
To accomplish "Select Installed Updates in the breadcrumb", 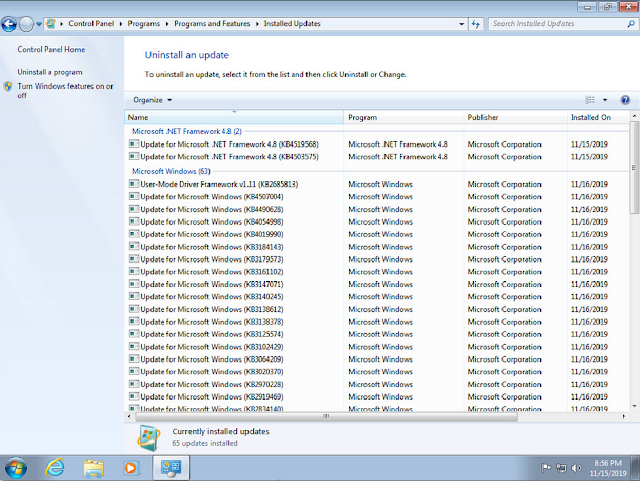I will point(292,24).
